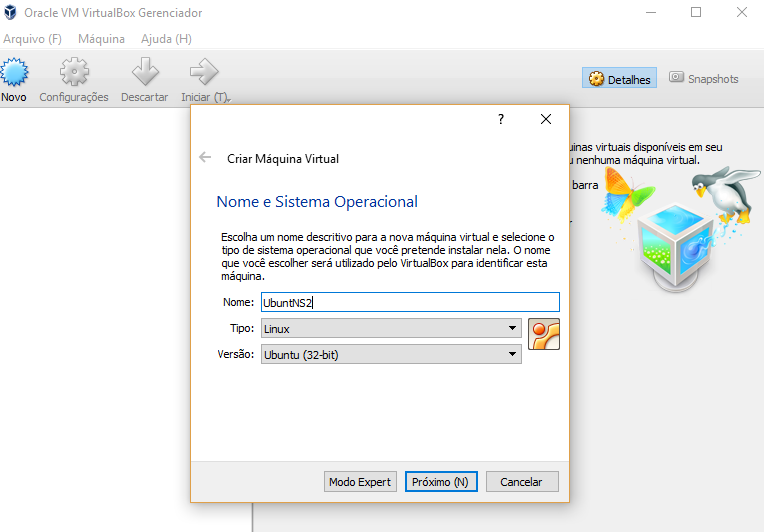764x532 pixels.
Task: Open the Tipo dropdown showing Linux
Action: click(391, 328)
